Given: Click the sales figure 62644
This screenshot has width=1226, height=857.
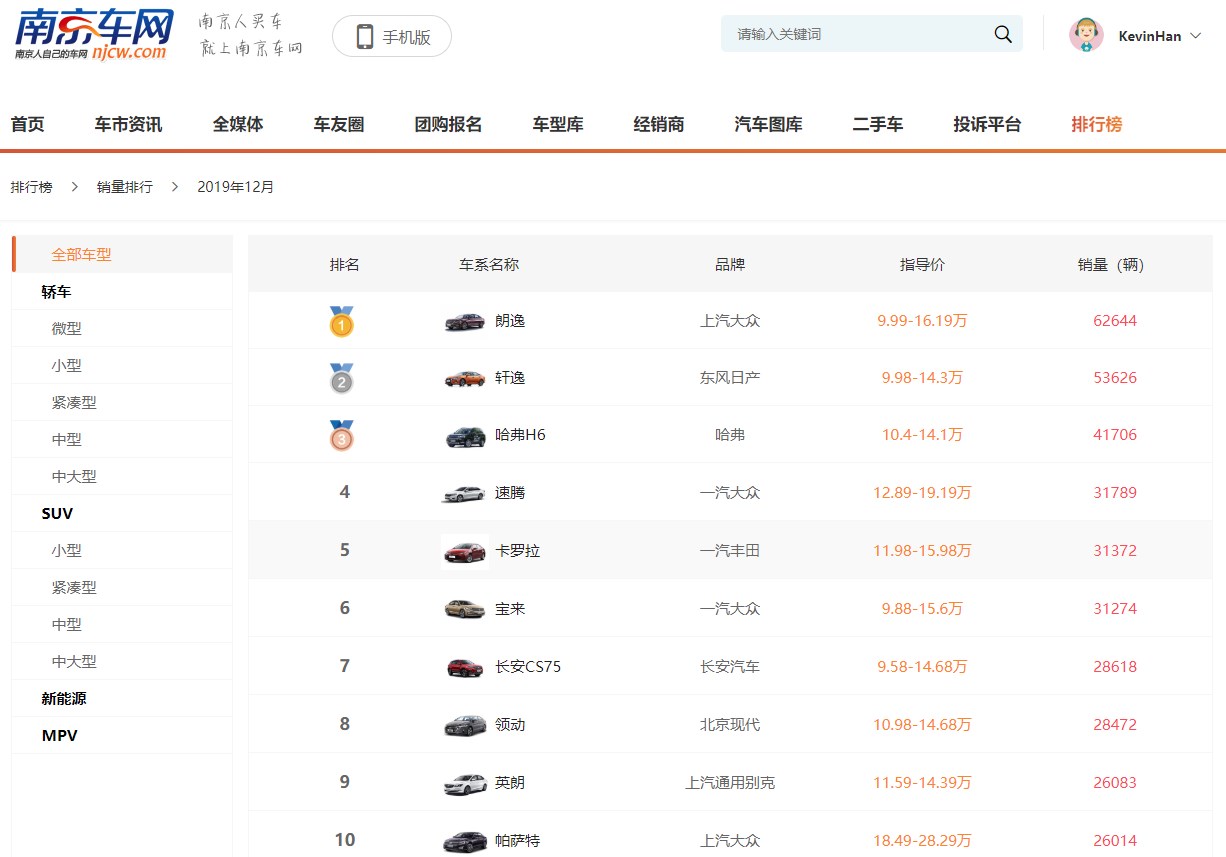Looking at the screenshot, I should [1115, 321].
